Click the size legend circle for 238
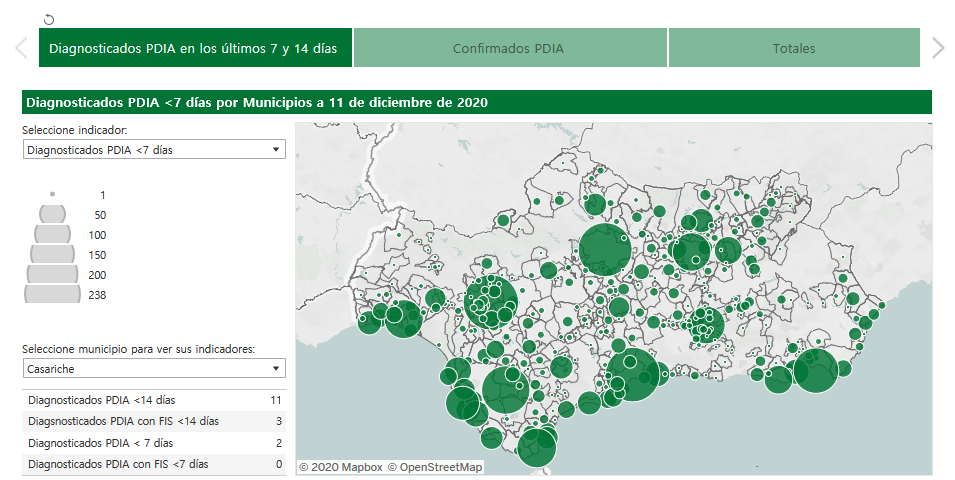 point(52,294)
